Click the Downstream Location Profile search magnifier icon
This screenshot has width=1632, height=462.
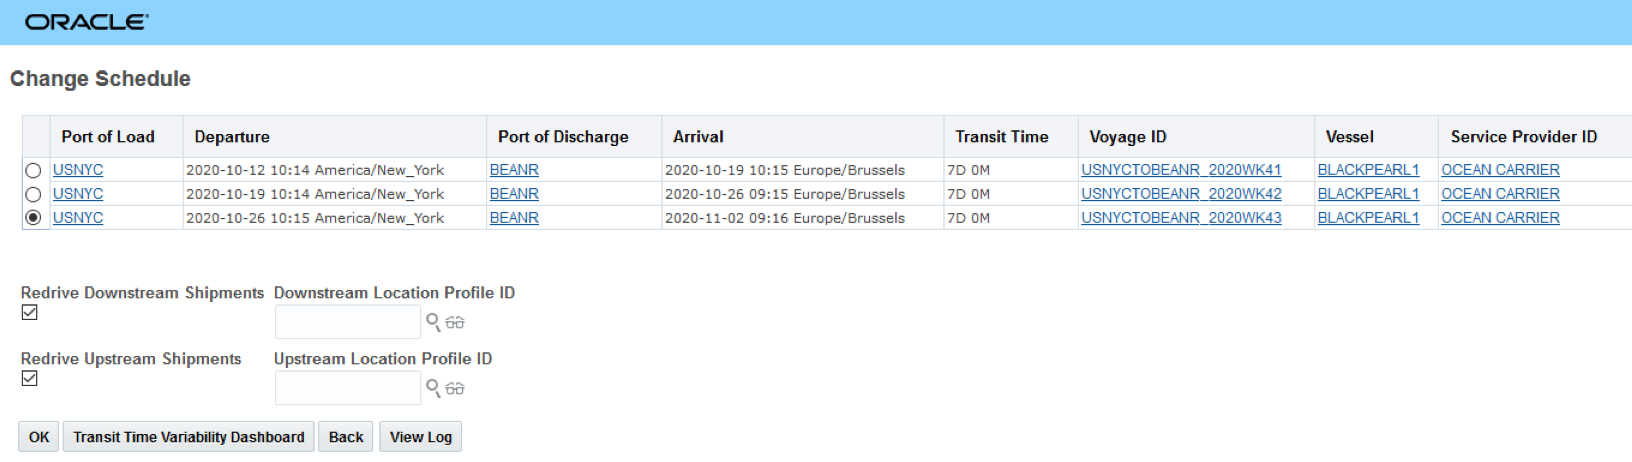[x=433, y=322]
